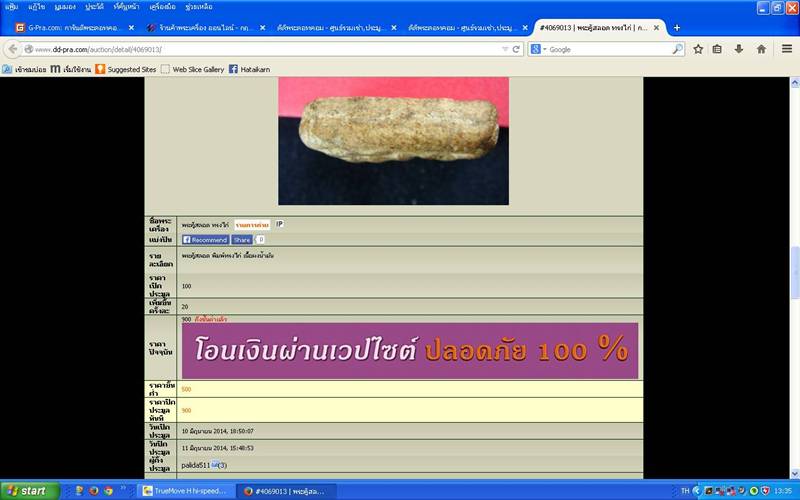Open the downloads arrow icon
This screenshot has height=500, width=800.
tap(738, 49)
